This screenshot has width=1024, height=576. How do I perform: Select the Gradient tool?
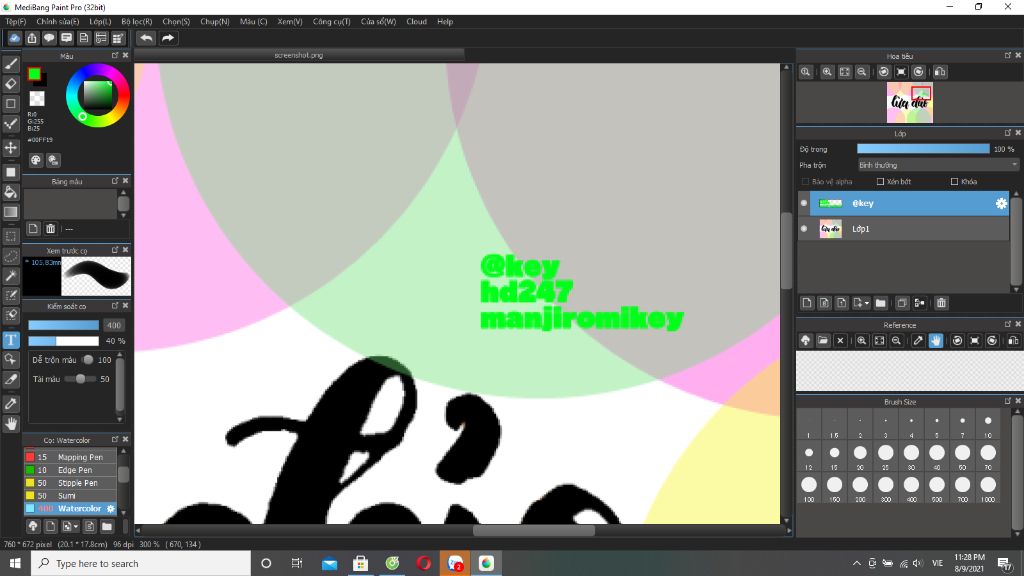click(10, 212)
